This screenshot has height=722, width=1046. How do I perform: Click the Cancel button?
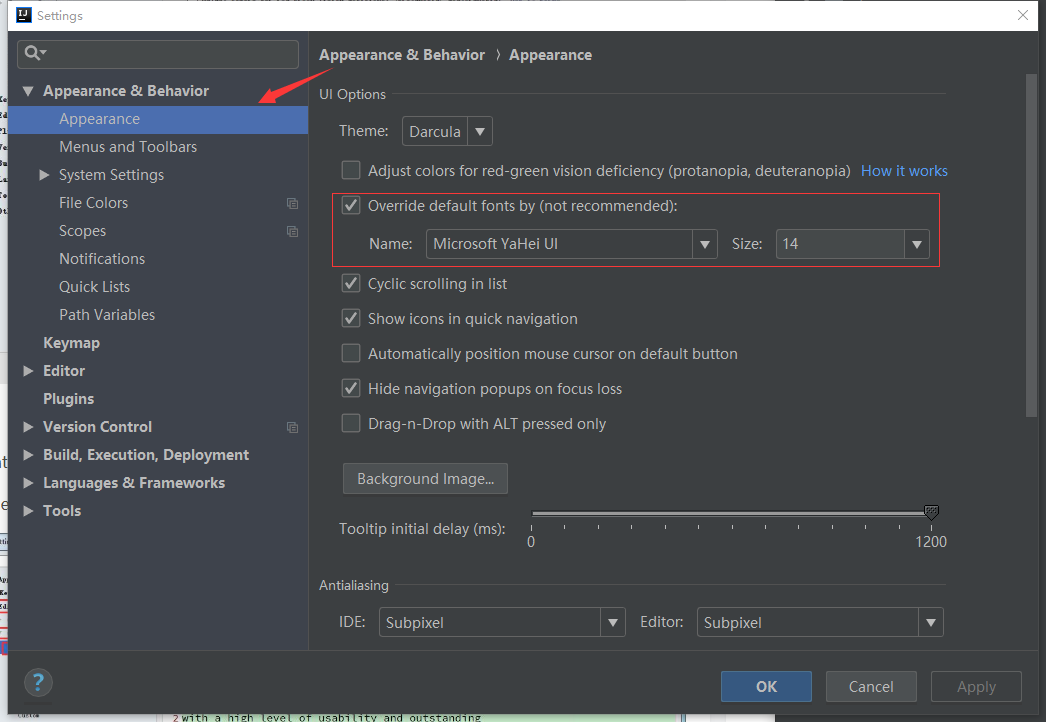[871, 687]
